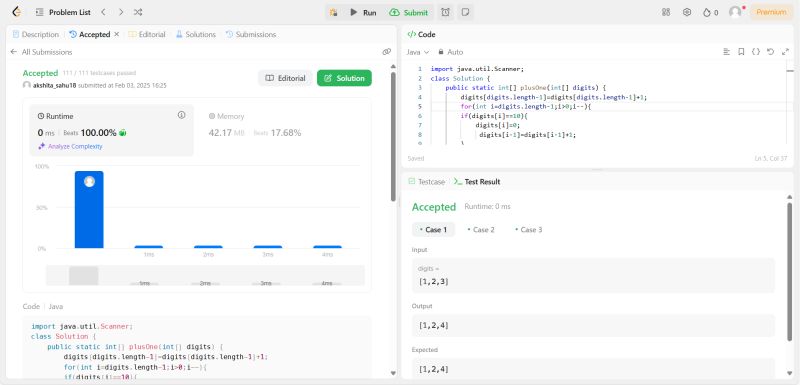
Task: Open the layout grid icon
Action: tap(666, 12)
